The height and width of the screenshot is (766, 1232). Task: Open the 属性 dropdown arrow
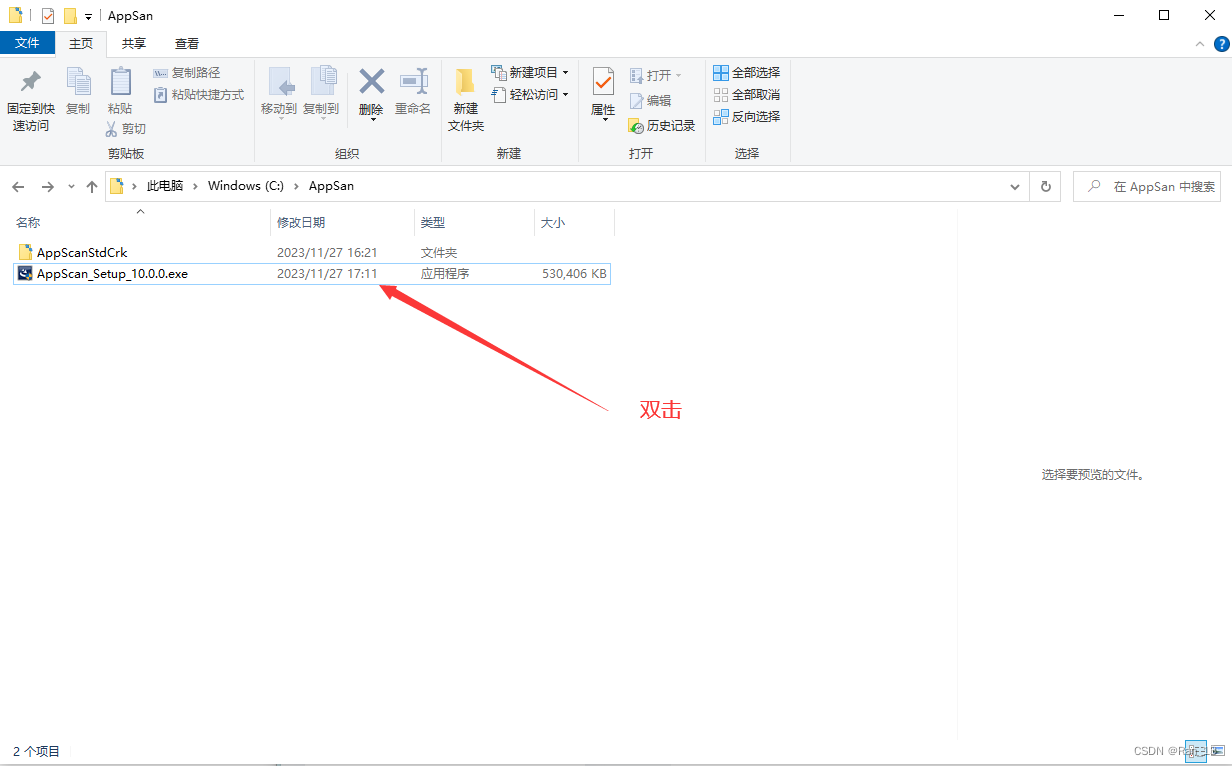[x=603, y=120]
